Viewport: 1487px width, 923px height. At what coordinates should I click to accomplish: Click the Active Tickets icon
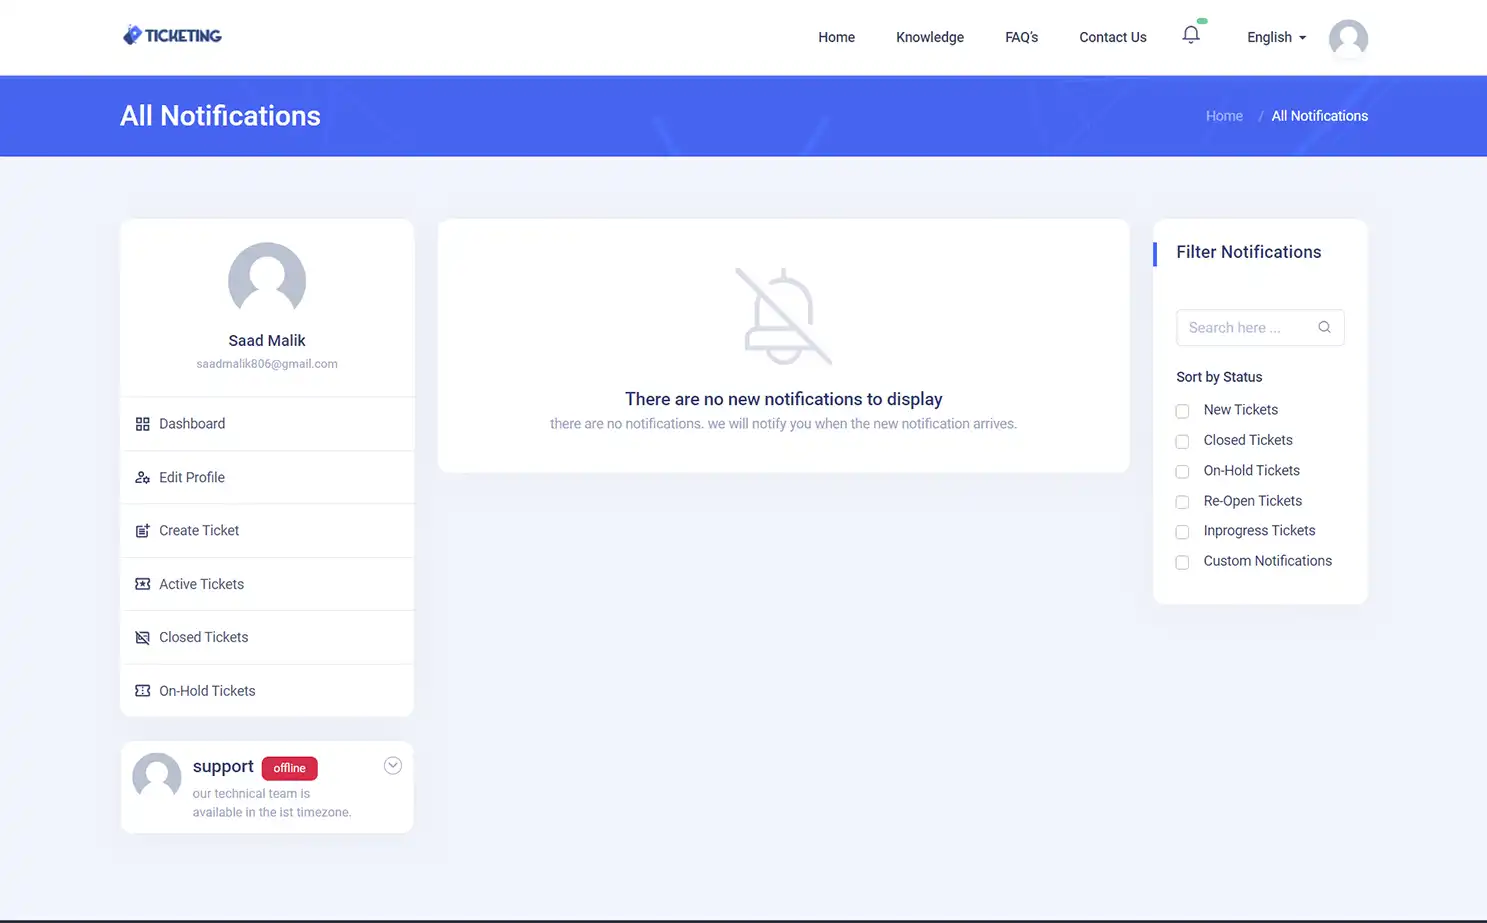point(141,584)
